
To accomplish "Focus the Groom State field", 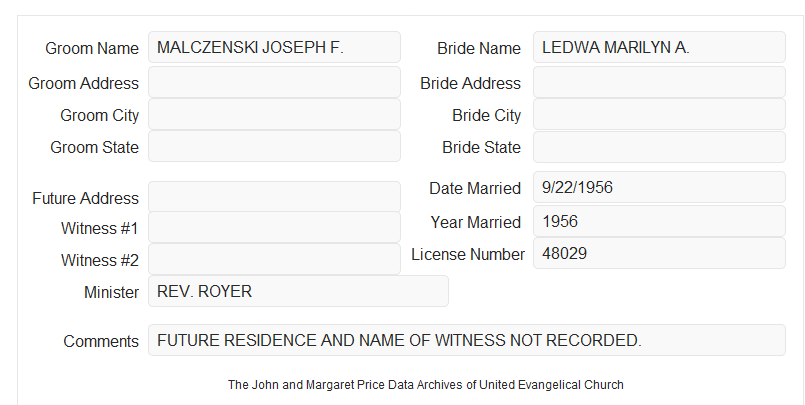I will pos(274,146).
